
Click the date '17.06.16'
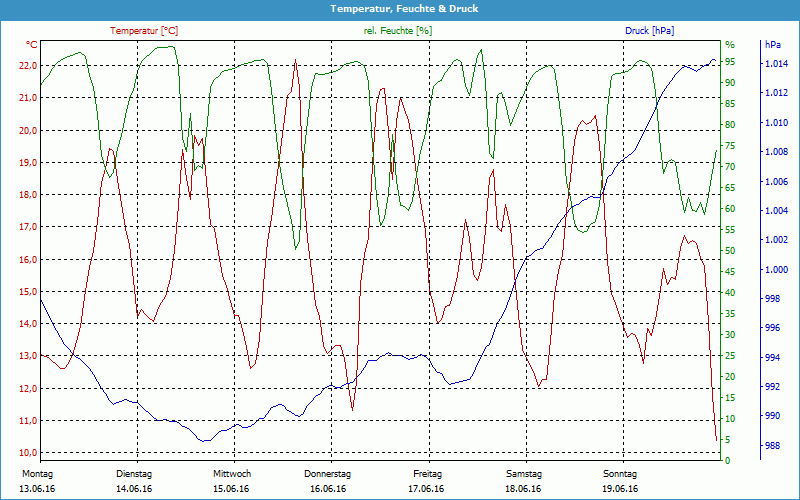pyautogui.click(x=426, y=489)
